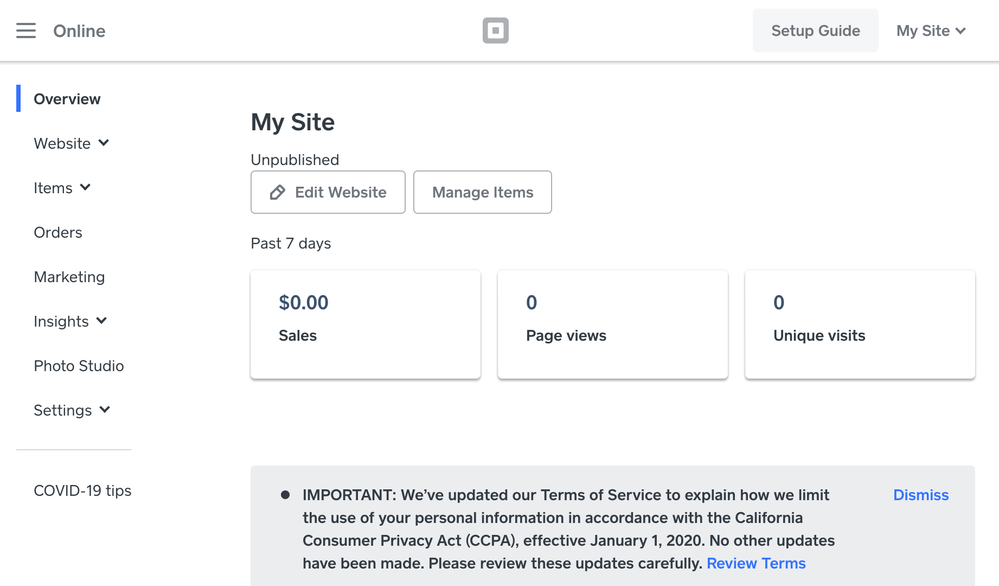Open the My Site dropdown
Screen dimensions: 999x586
pyautogui.click(x=930, y=31)
